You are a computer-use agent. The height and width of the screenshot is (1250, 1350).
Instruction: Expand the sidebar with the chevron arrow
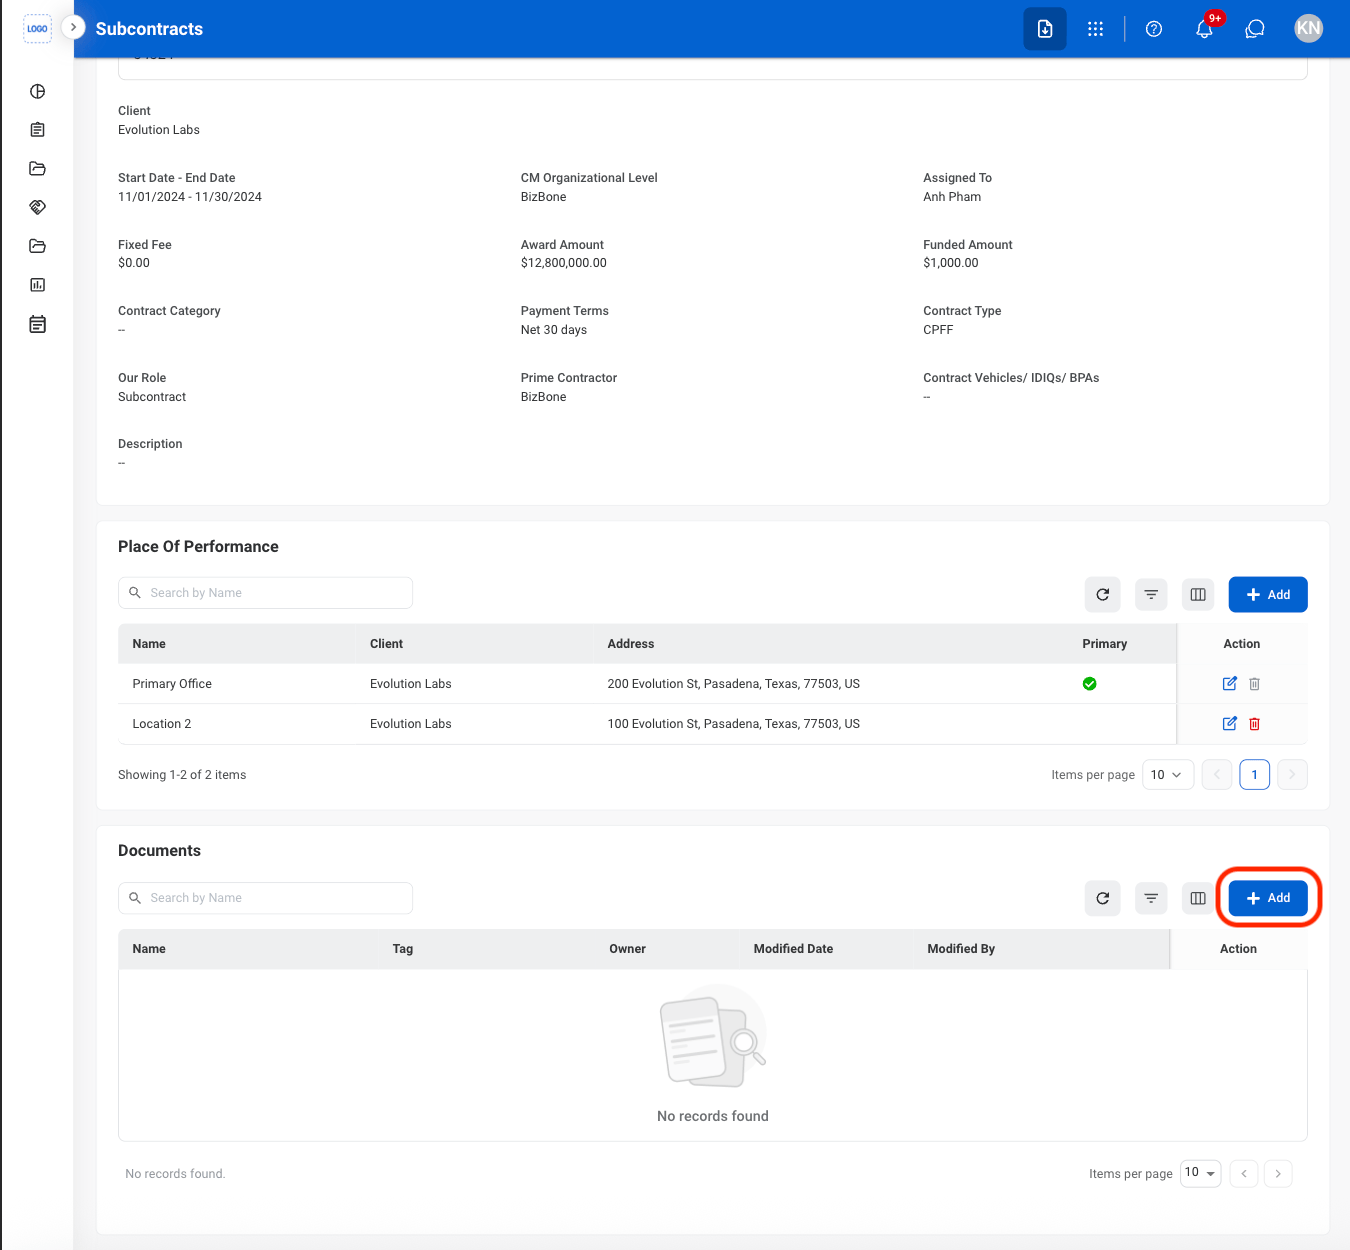tap(73, 27)
